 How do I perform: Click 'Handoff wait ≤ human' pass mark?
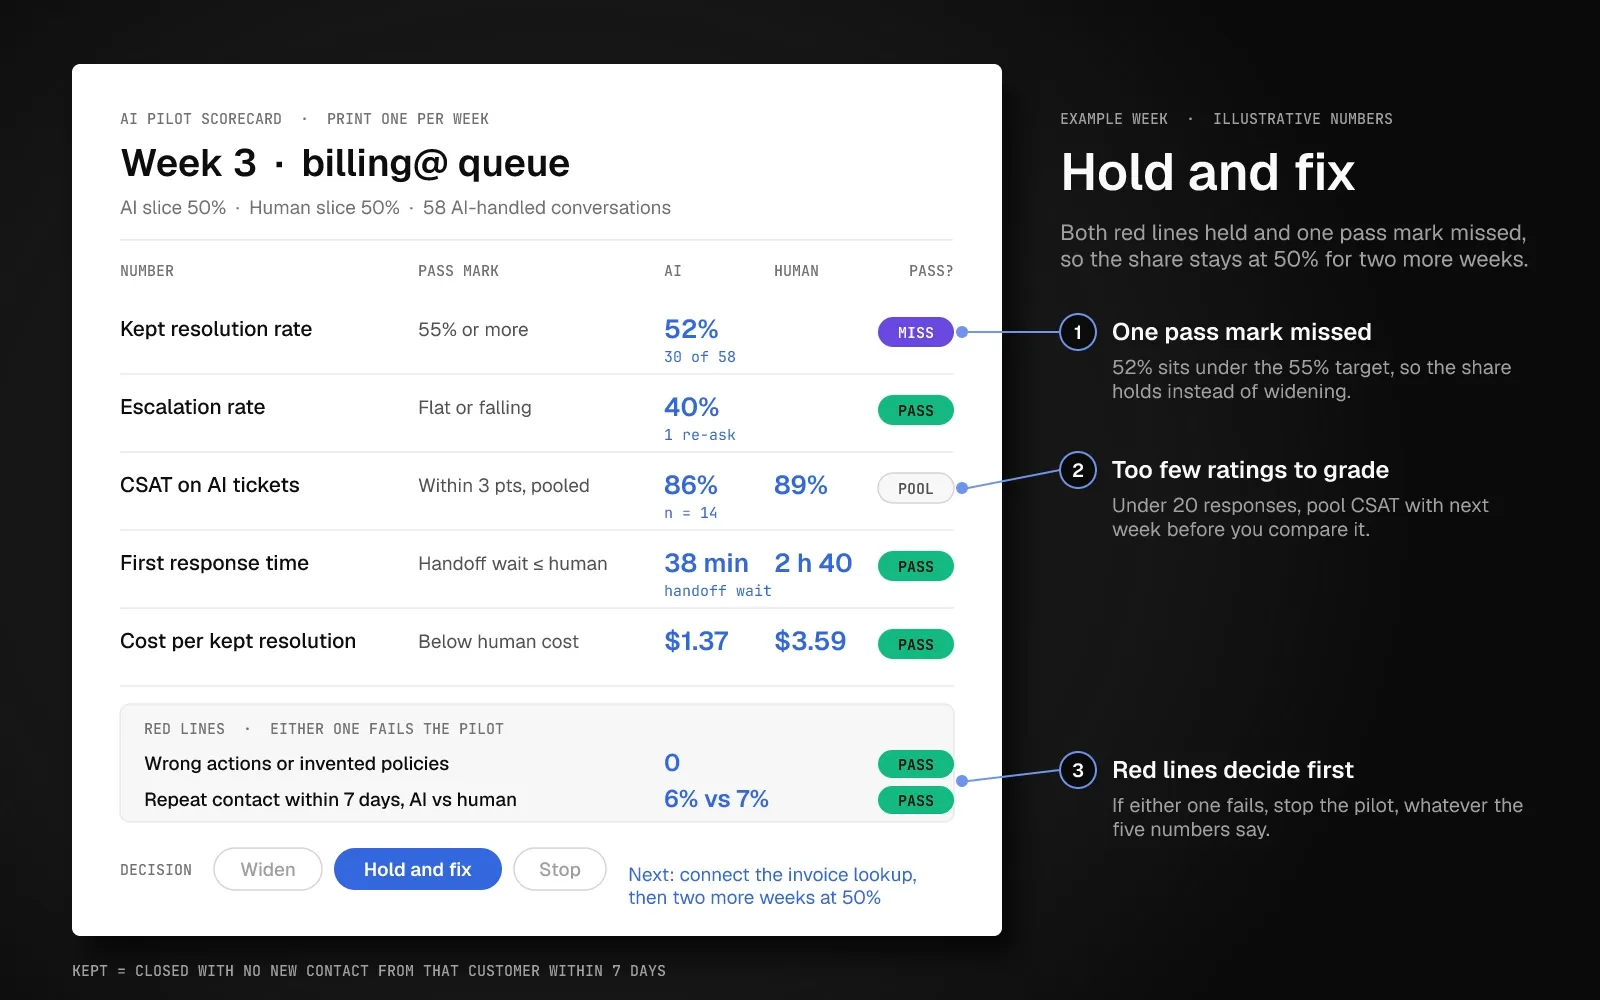click(x=513, y=564)
